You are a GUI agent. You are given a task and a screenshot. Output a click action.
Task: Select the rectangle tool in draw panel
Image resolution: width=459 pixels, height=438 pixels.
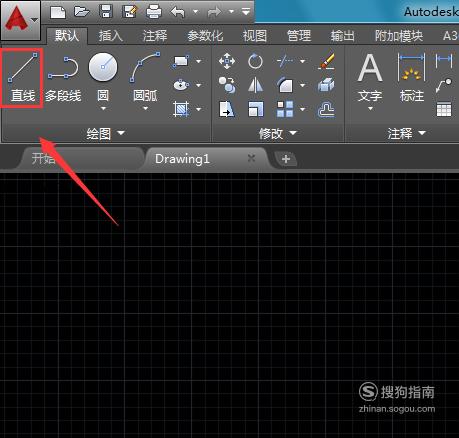click(x=181, y=62)
